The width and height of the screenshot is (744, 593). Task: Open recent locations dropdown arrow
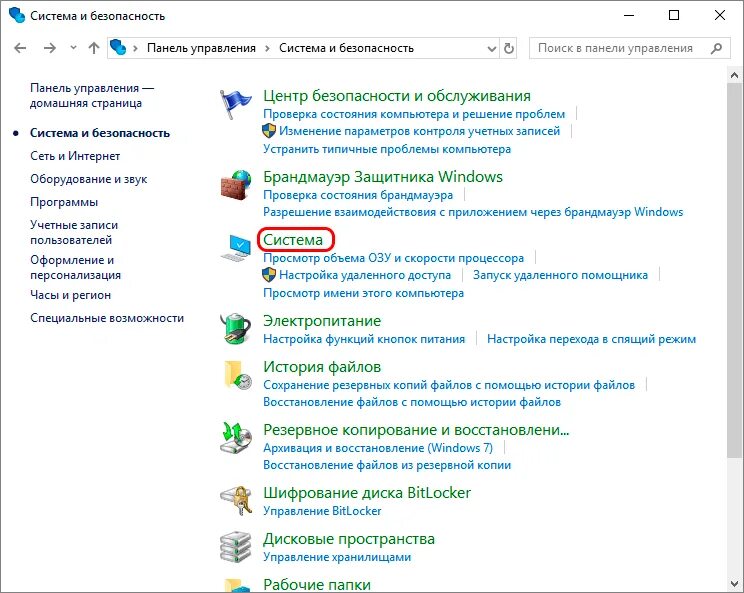click(73, 48)
